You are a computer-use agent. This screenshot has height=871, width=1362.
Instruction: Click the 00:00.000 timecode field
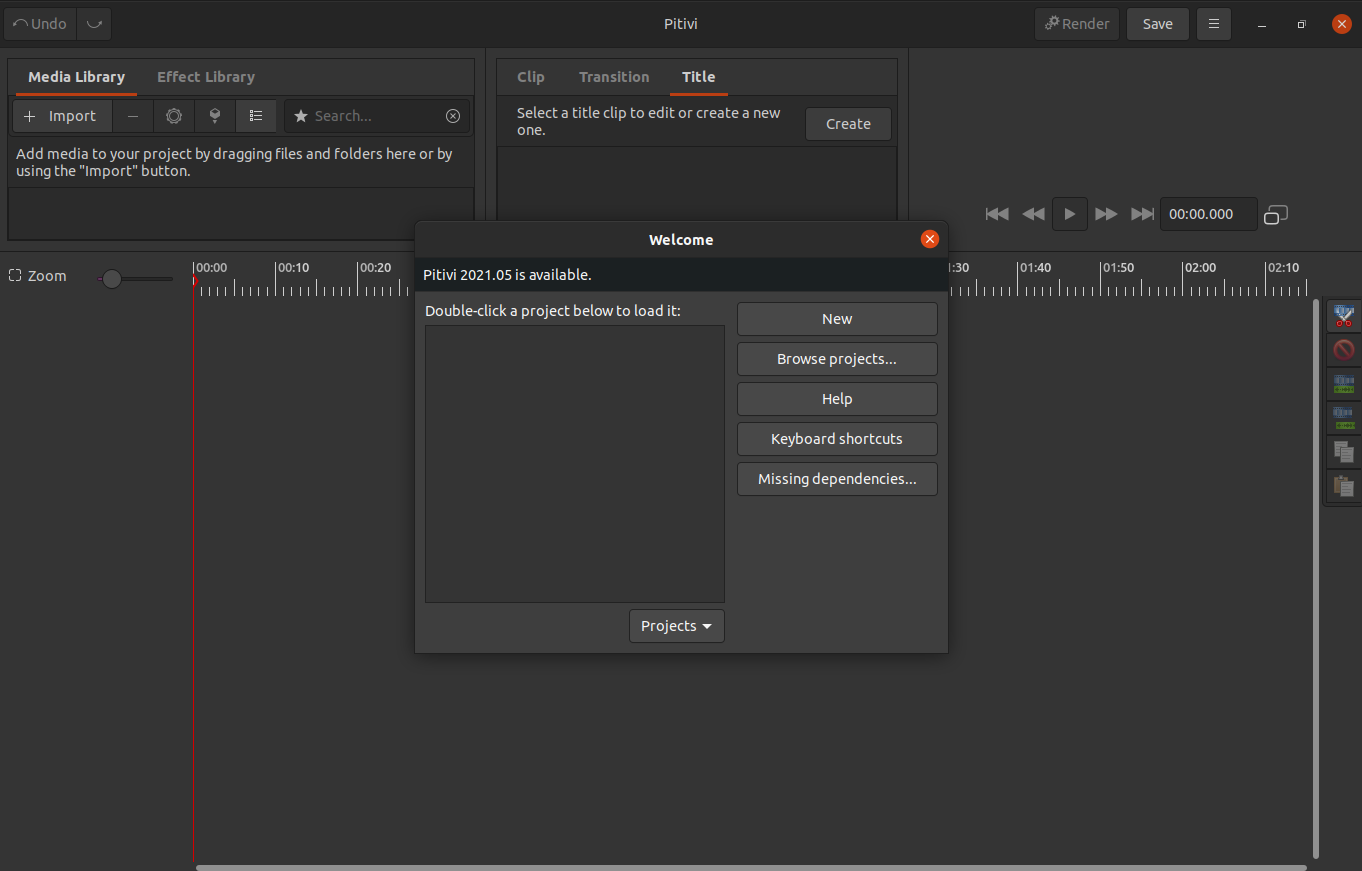1208,214
